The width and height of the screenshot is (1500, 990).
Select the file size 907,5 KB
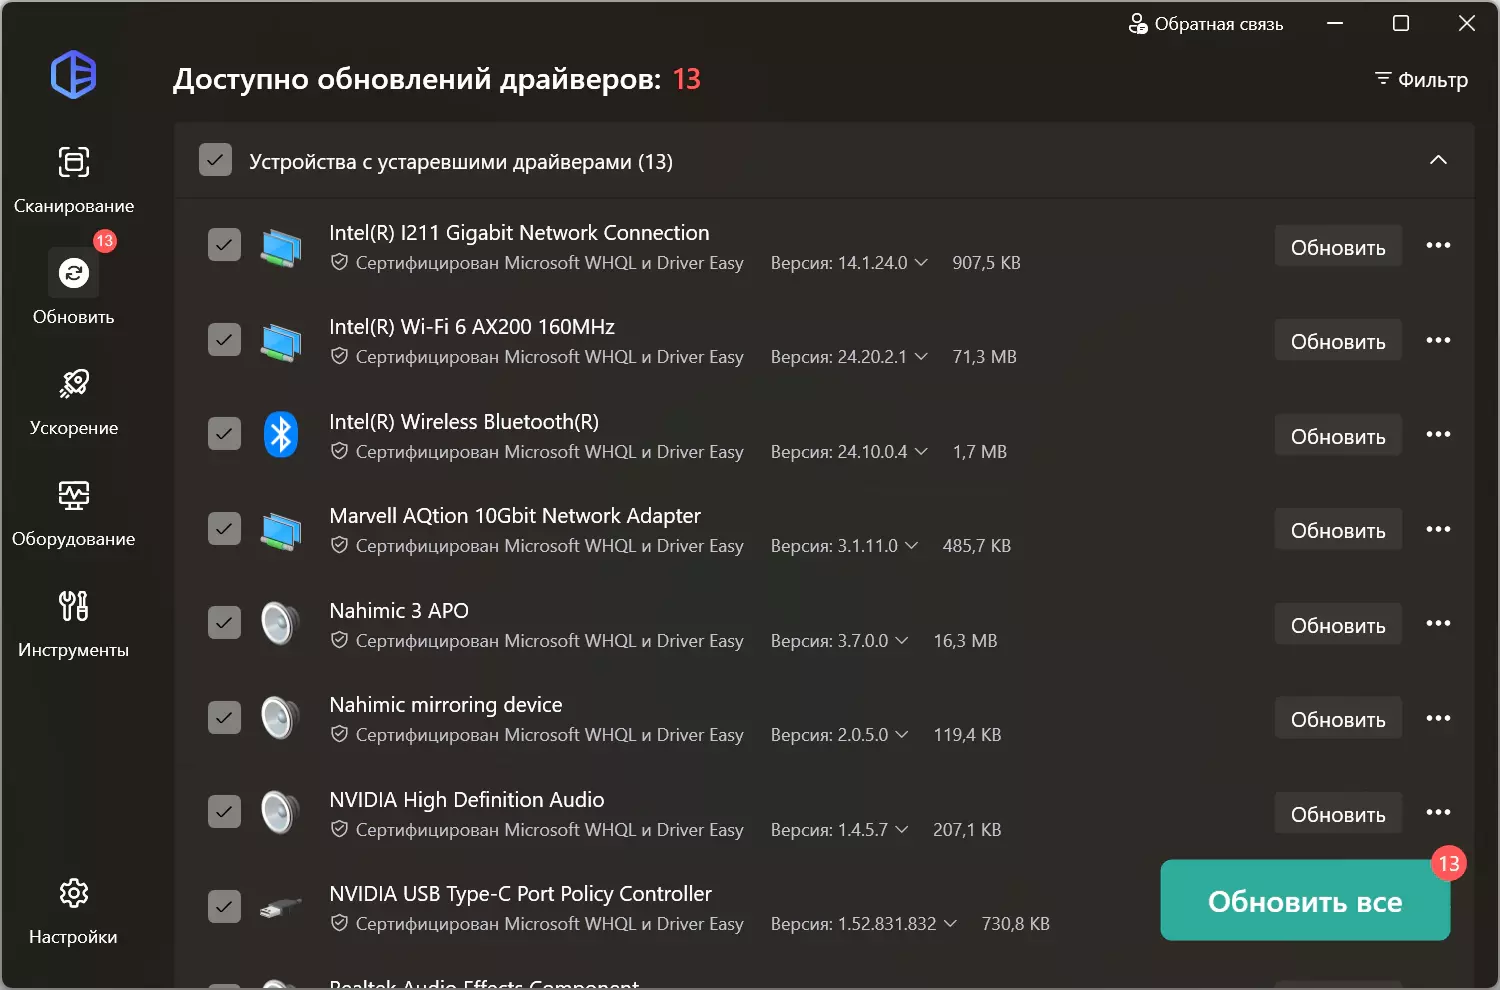pos(986,263)
